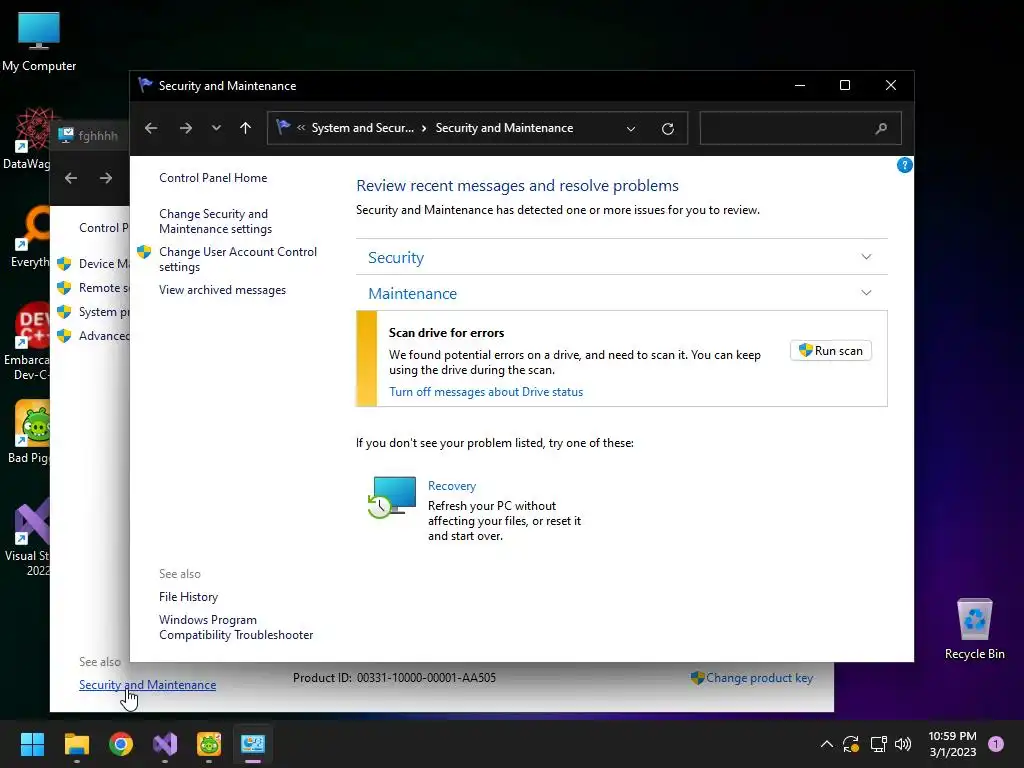Collapse the Maintenance section chevron
This screenshot has height=768, width=1024.
click(866, 293)
